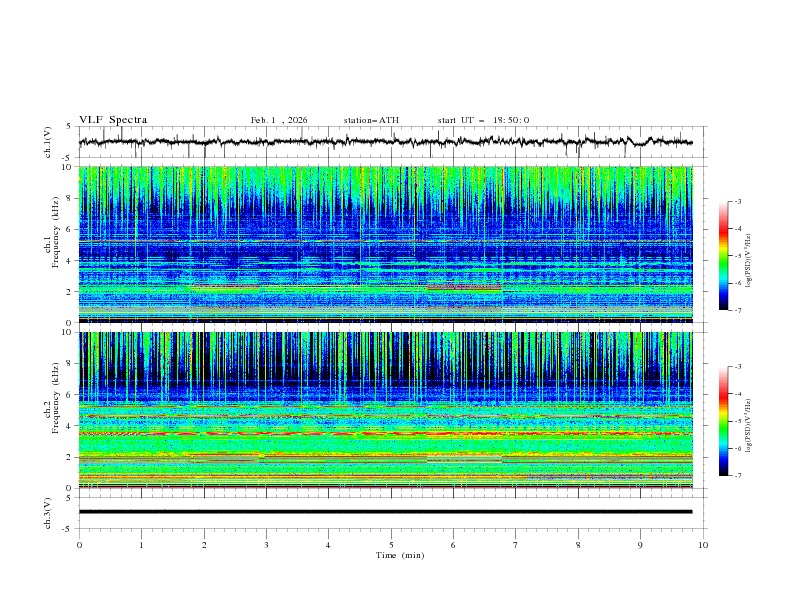Click the "-7" tick on ch.2 colorbar
This screenshot has width=792, height=612.
738,475
